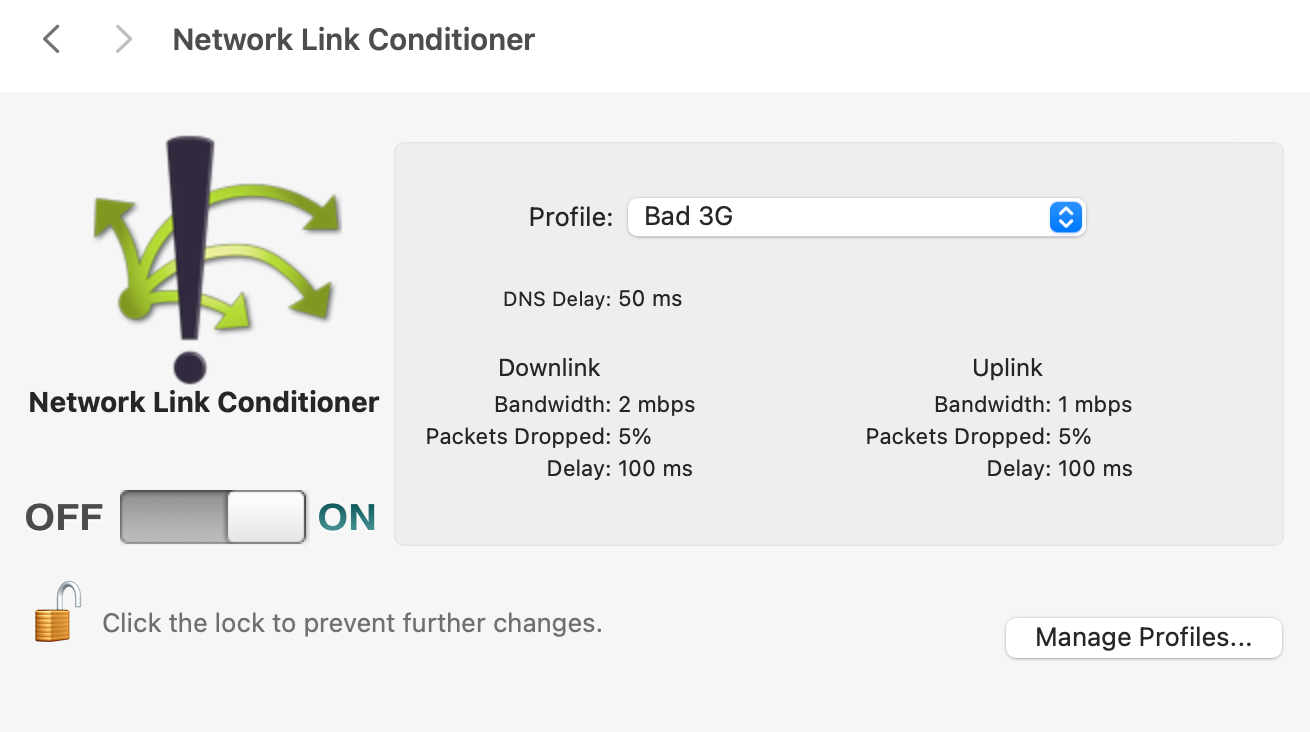Click the forward chevron arrow

pos(123,40)
